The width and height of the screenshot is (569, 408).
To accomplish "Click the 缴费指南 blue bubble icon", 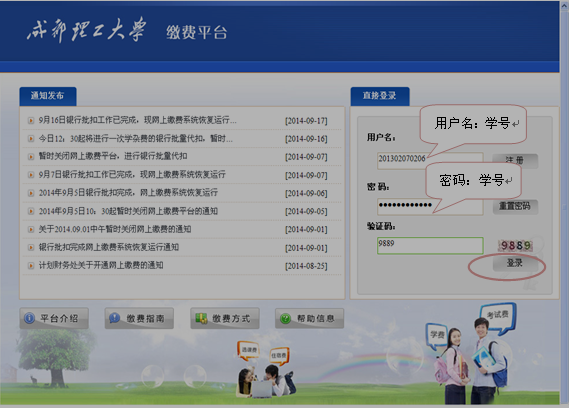I will [x=114, y=318].
